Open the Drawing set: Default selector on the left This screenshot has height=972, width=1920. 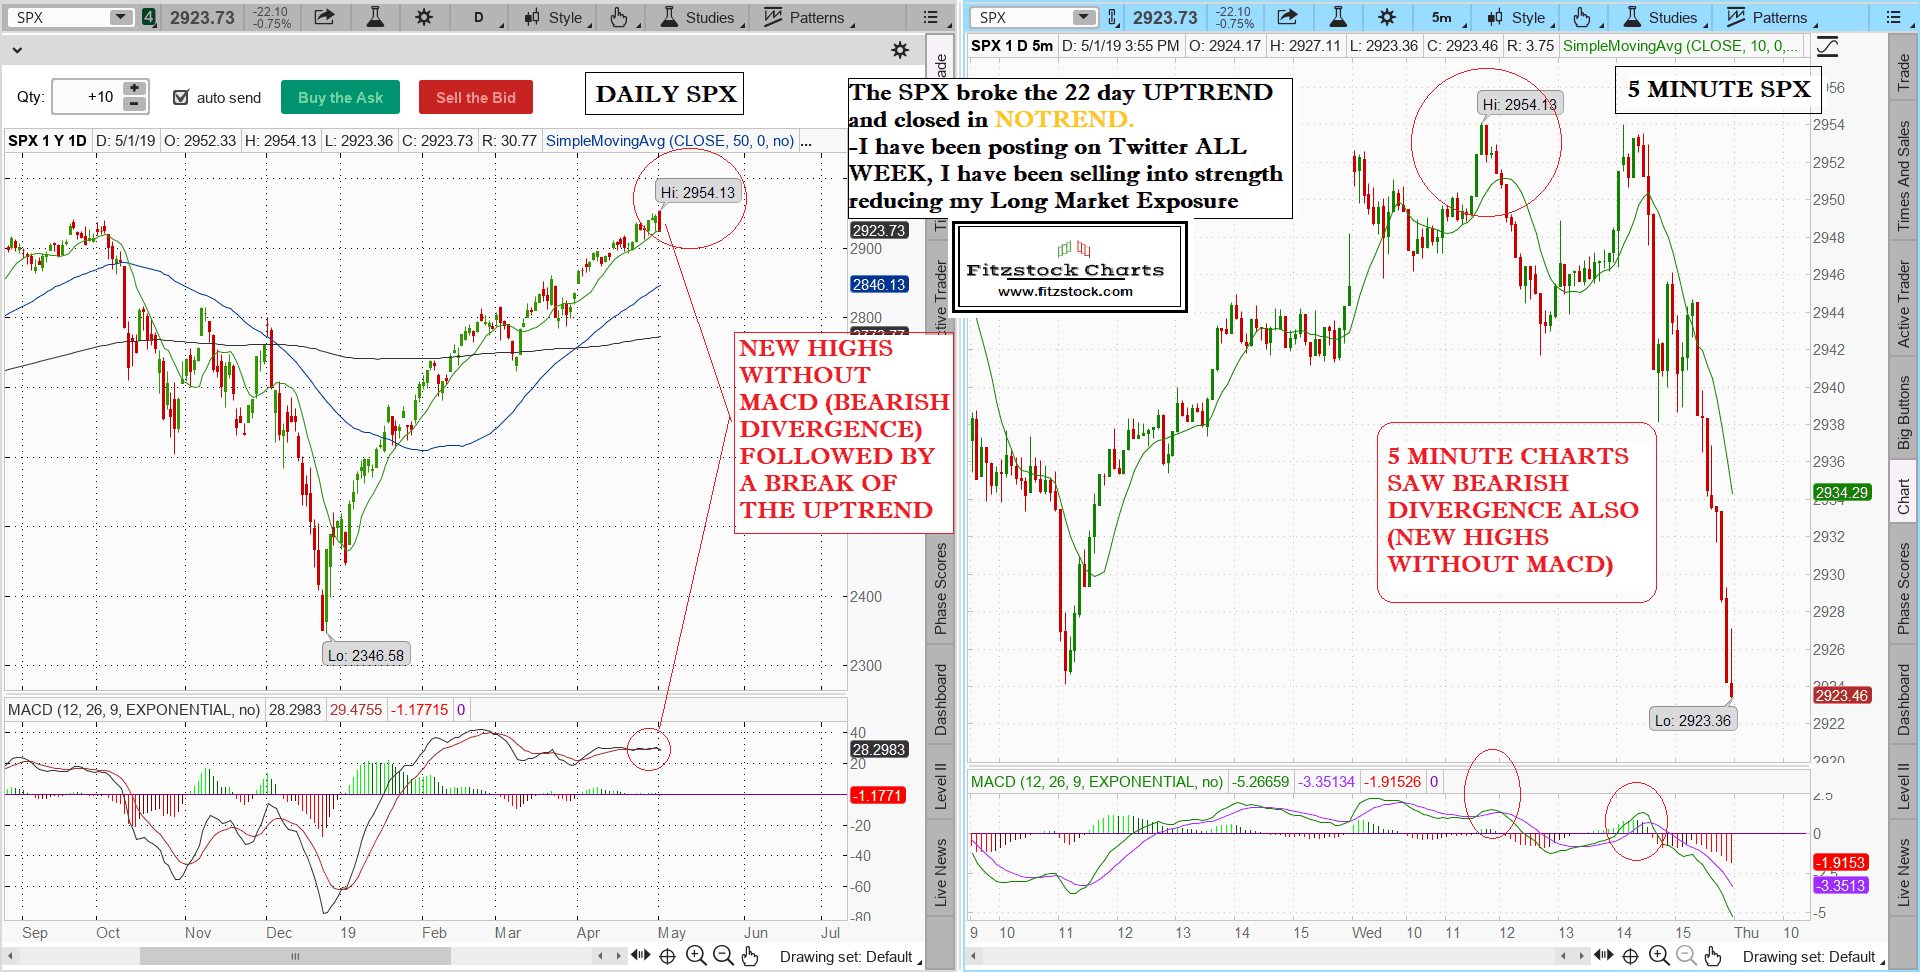click(846, 957)
